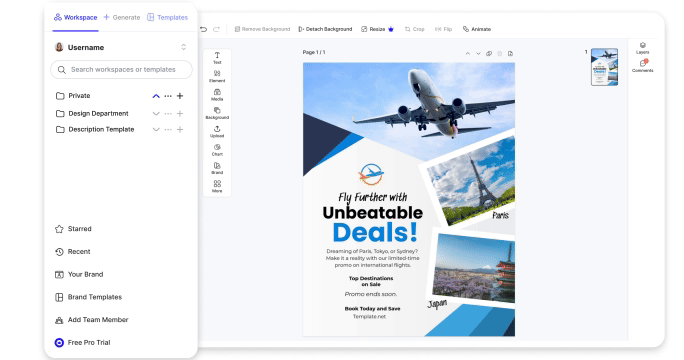This screenshot has height=360, width=684.
Task: Select the Background tool
Action: coord(217,113)
